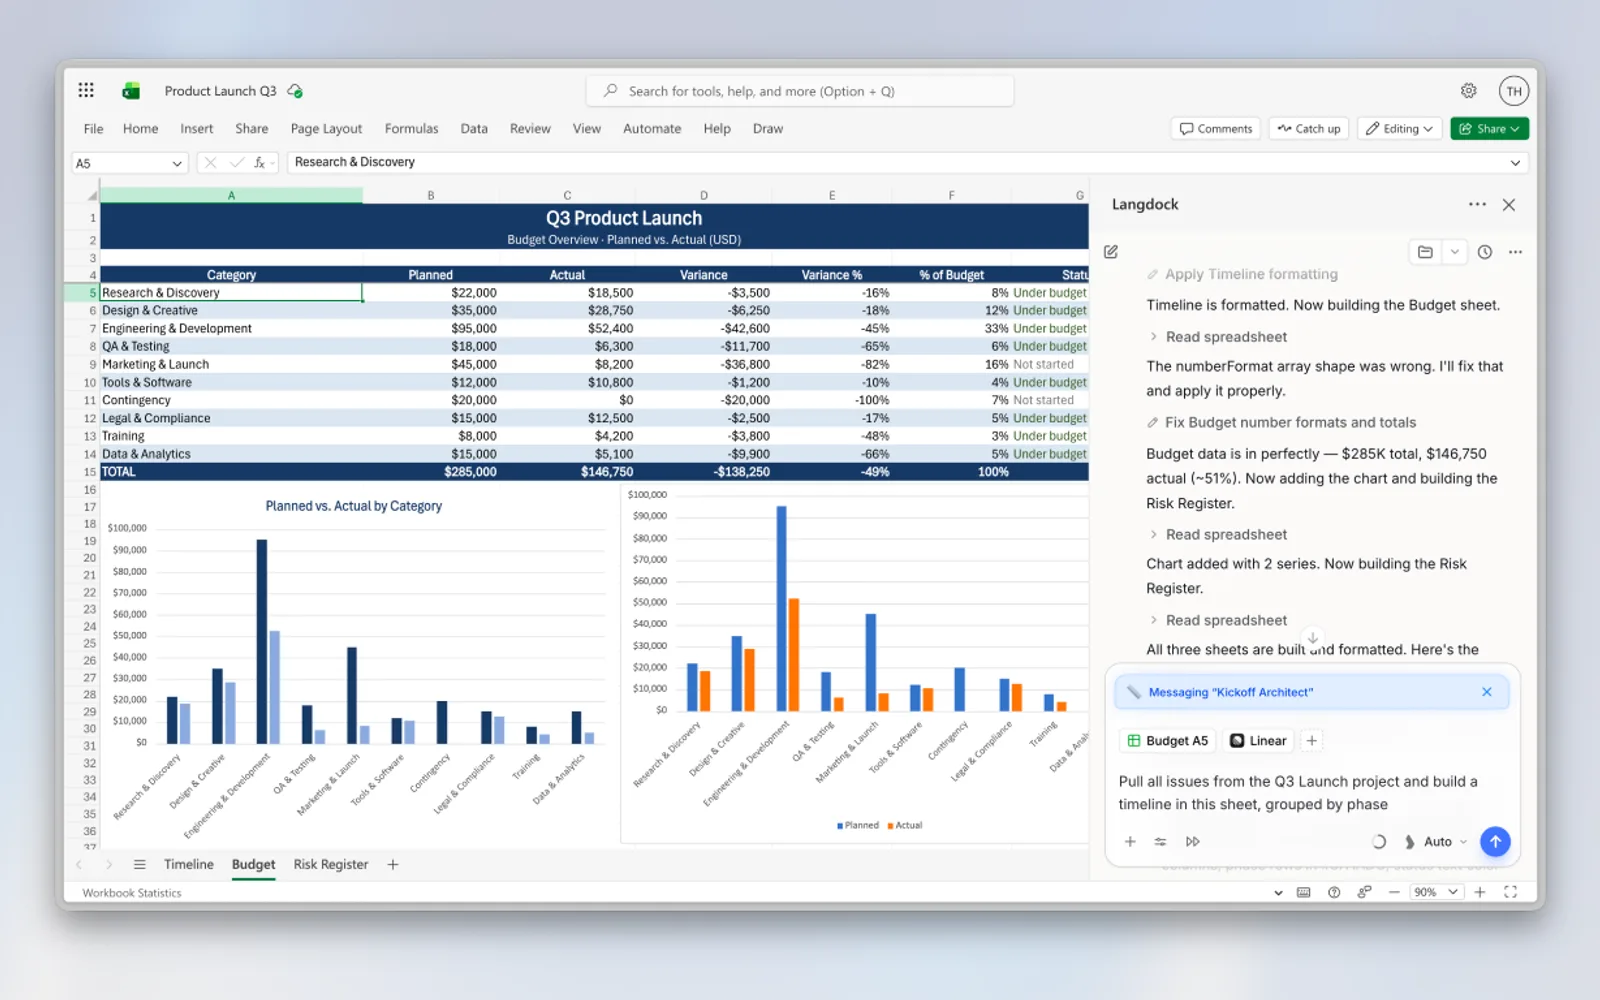Click the help question mark in status bar
The height and width of the screenshot is (1000, 1600).
click(1334, 892)
